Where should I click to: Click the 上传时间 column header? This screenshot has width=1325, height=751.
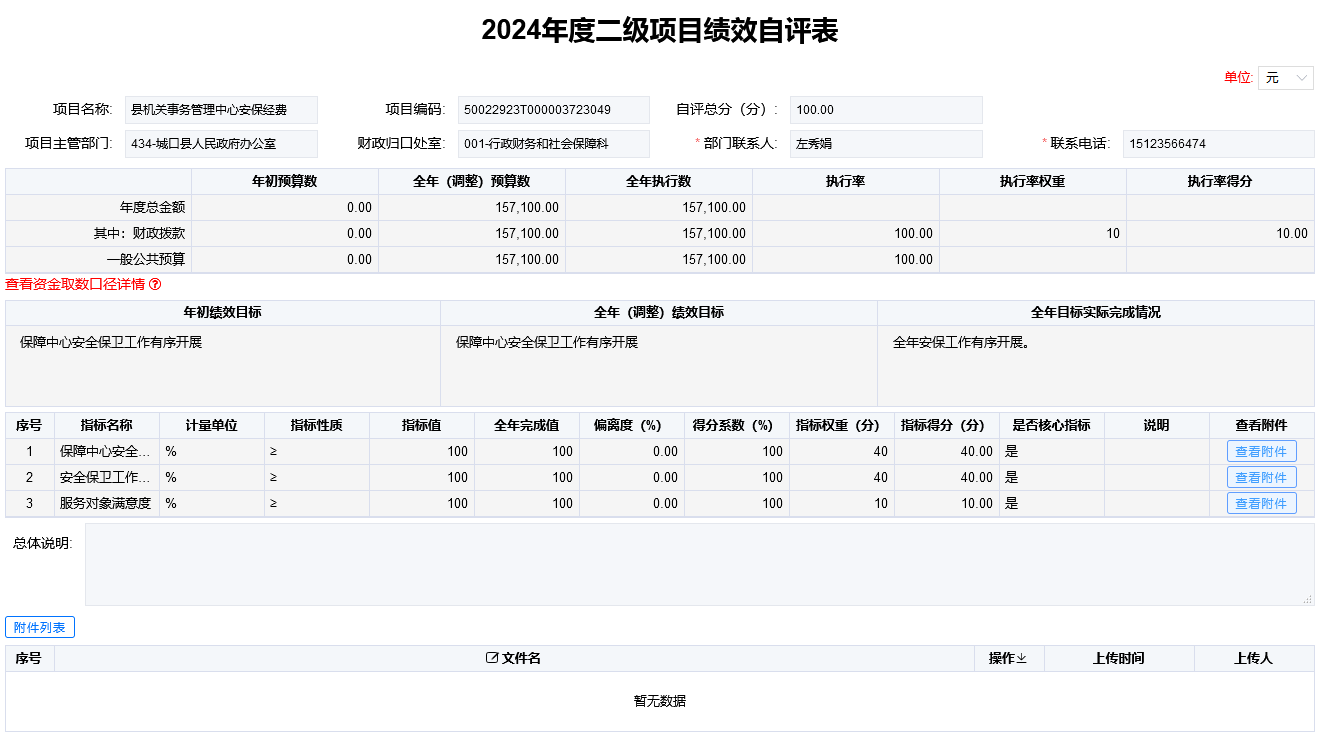(1118, 659)
